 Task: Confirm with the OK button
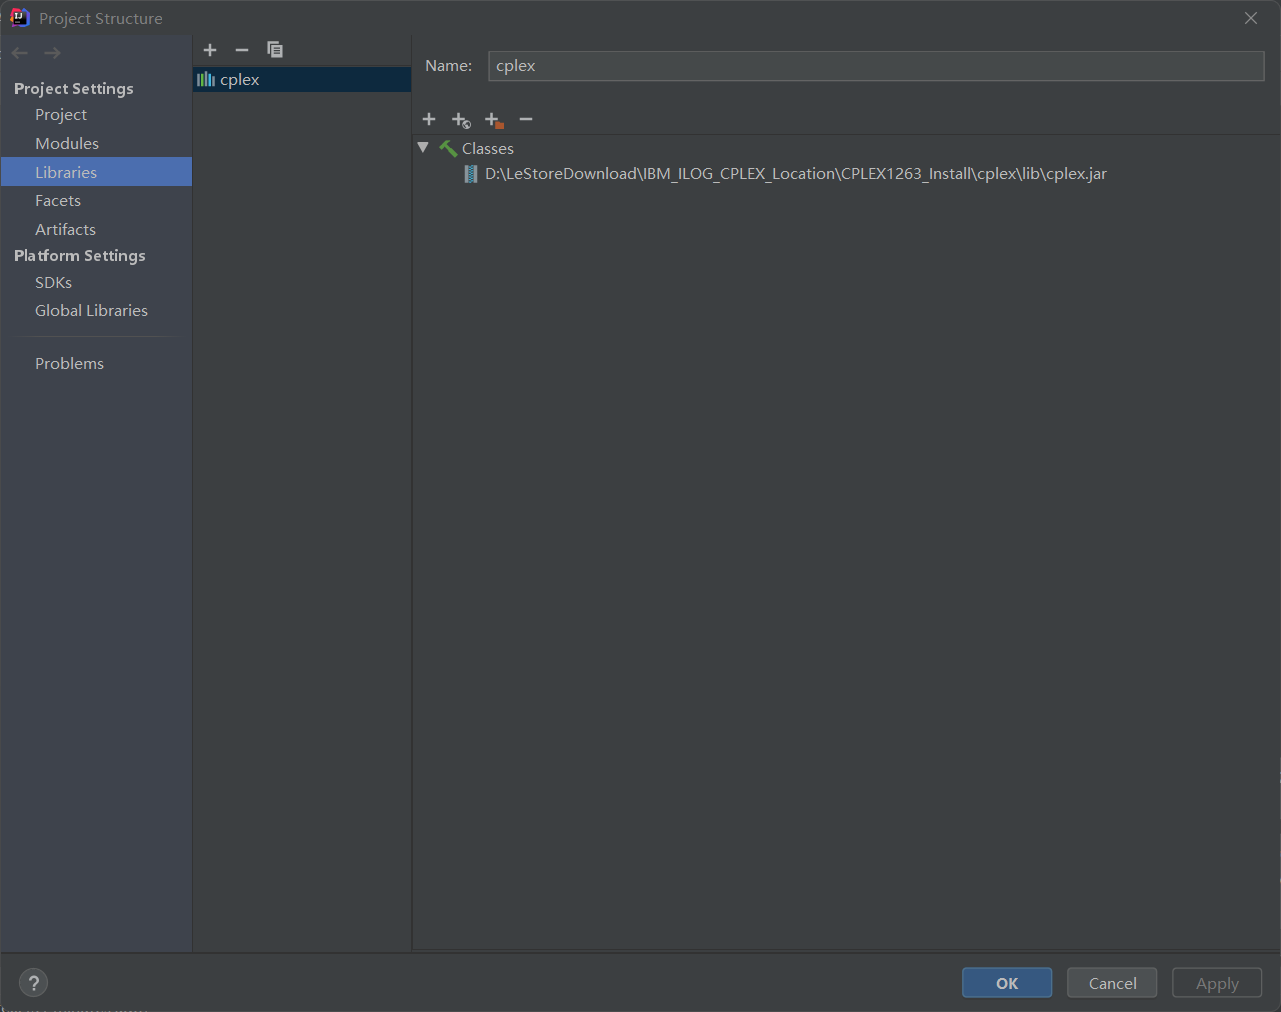(1007, 983)
